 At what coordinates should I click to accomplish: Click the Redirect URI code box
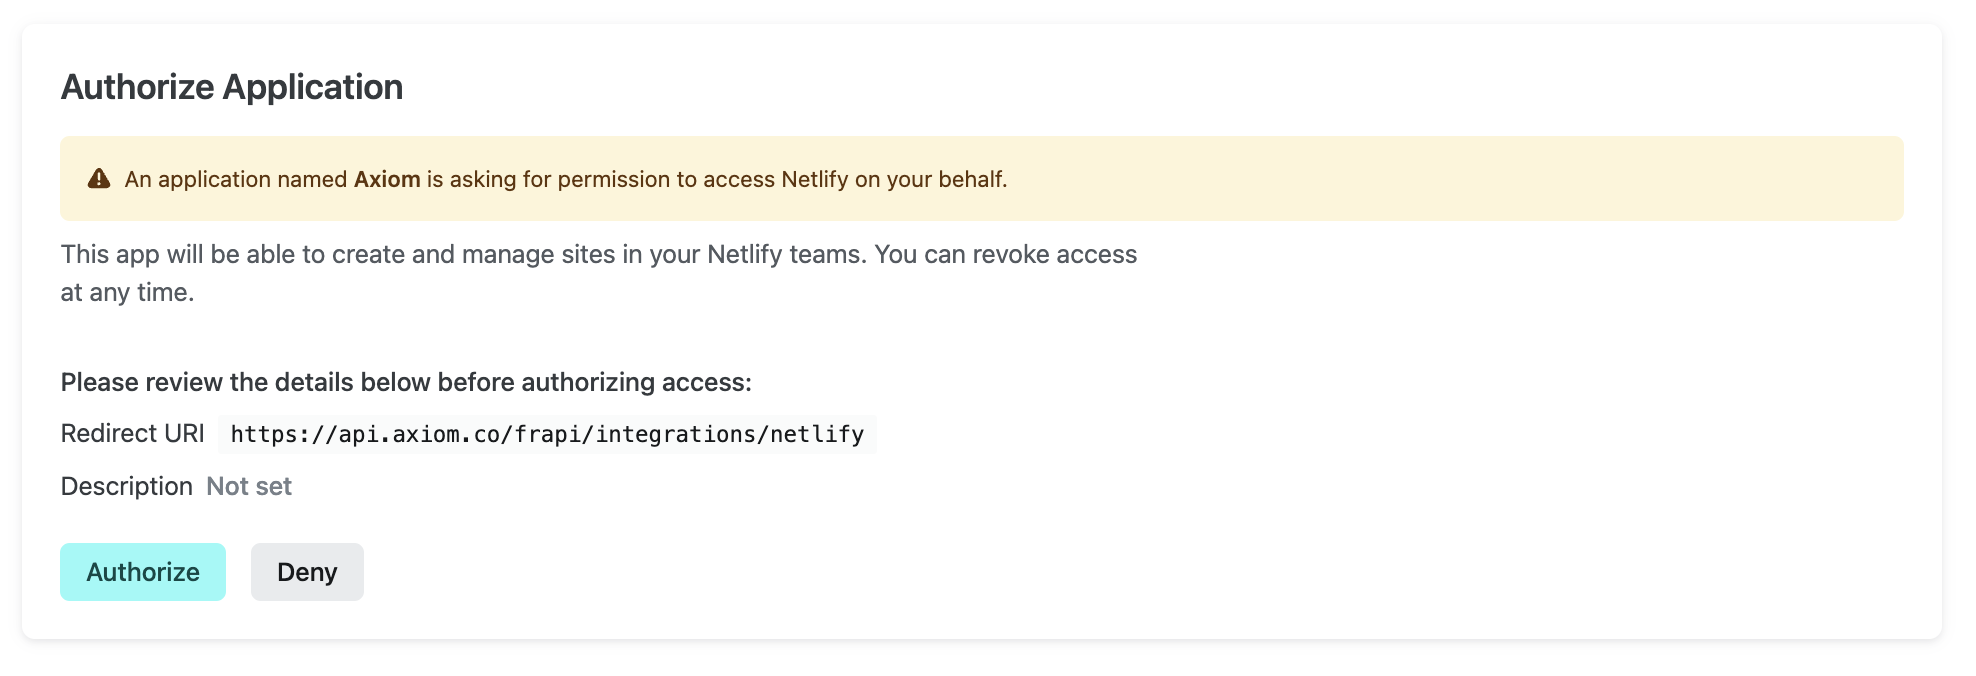point(547,434)
